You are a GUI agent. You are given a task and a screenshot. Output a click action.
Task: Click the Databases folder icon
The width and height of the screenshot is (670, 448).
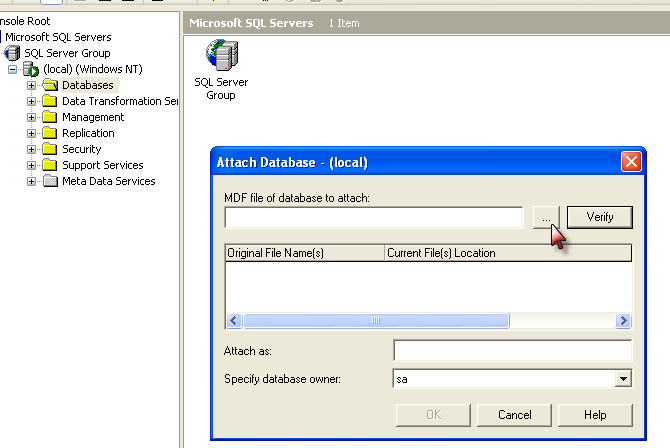(50, 85)
